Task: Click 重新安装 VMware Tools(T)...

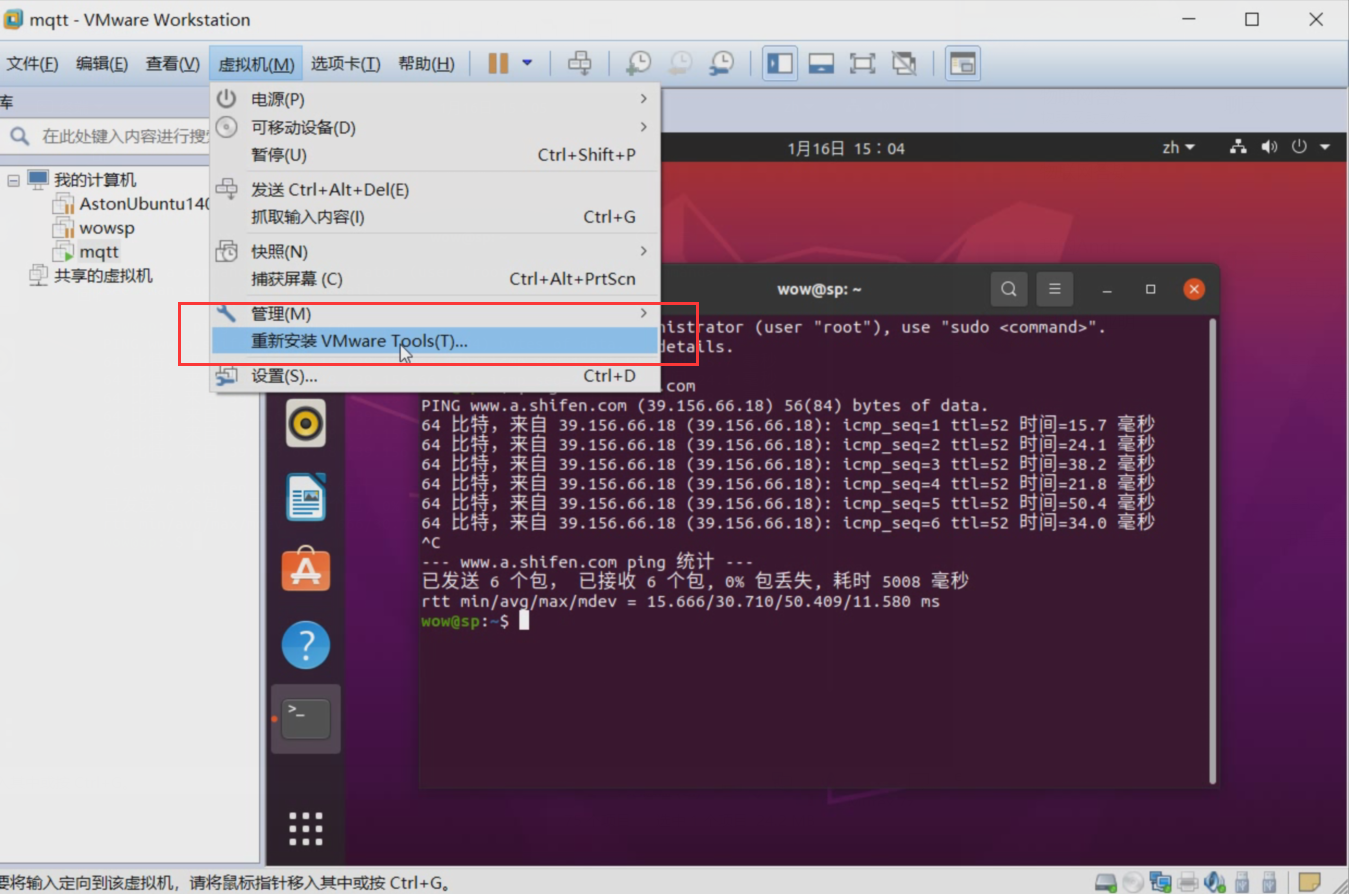Action: tap(435, 341)
